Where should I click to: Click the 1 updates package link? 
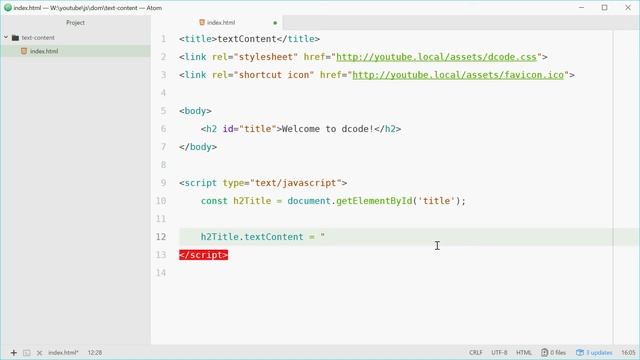pyautogui.click(x=594, y=353)
